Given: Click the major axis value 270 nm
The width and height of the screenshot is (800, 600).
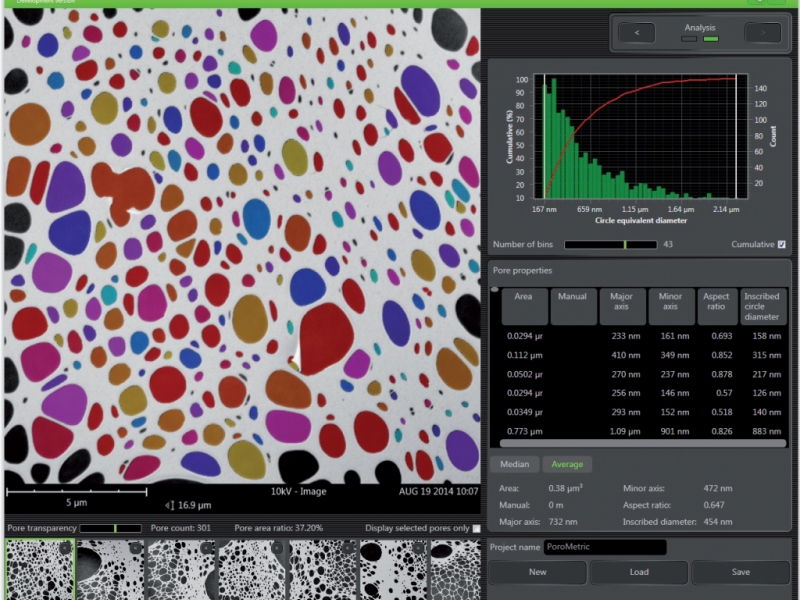Looking at the screenshot, I should click(626, 374).
